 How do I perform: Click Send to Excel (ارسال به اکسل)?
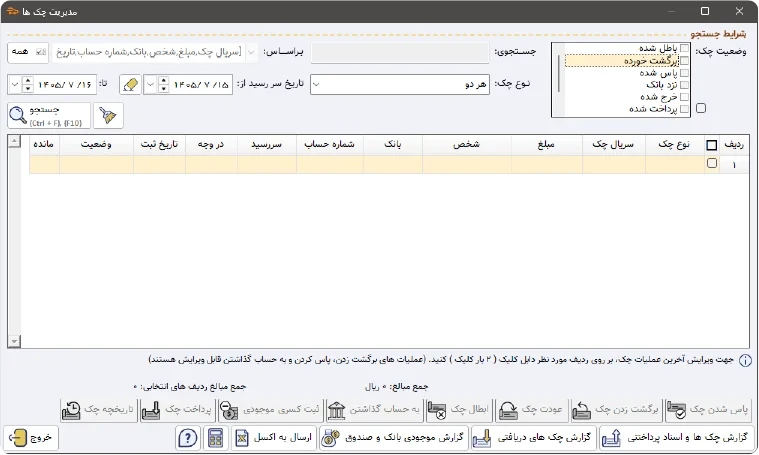(273, 438)
